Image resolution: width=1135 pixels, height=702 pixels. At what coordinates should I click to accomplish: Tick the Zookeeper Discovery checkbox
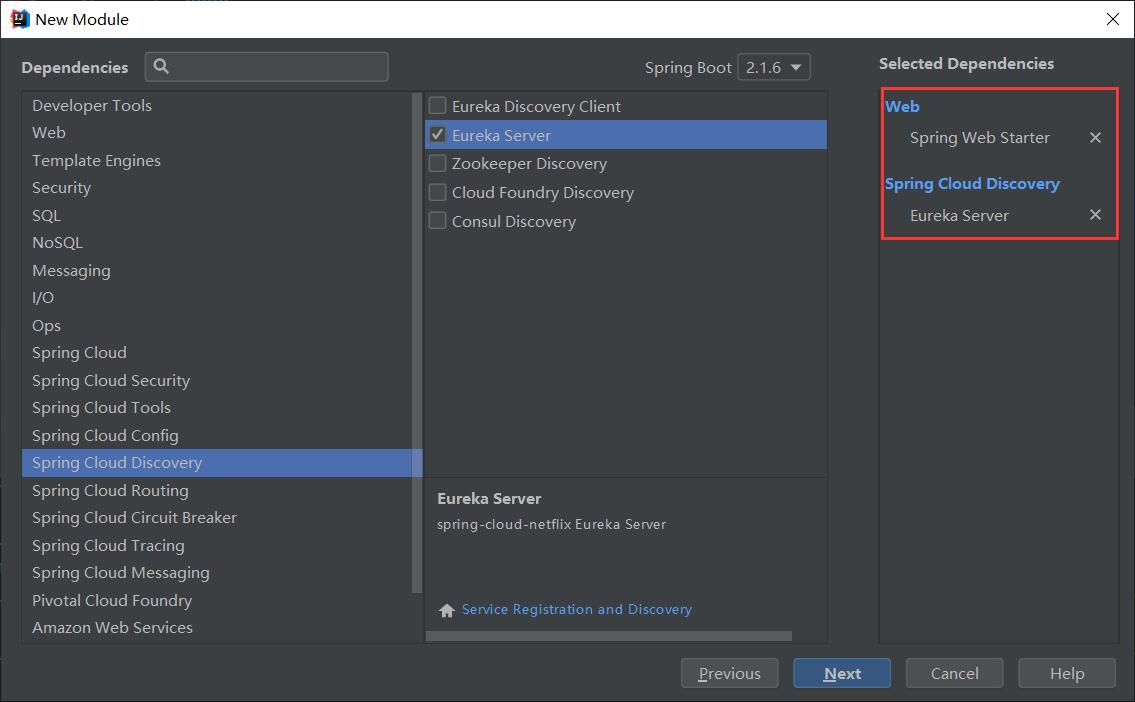click(x=437, y=164)
